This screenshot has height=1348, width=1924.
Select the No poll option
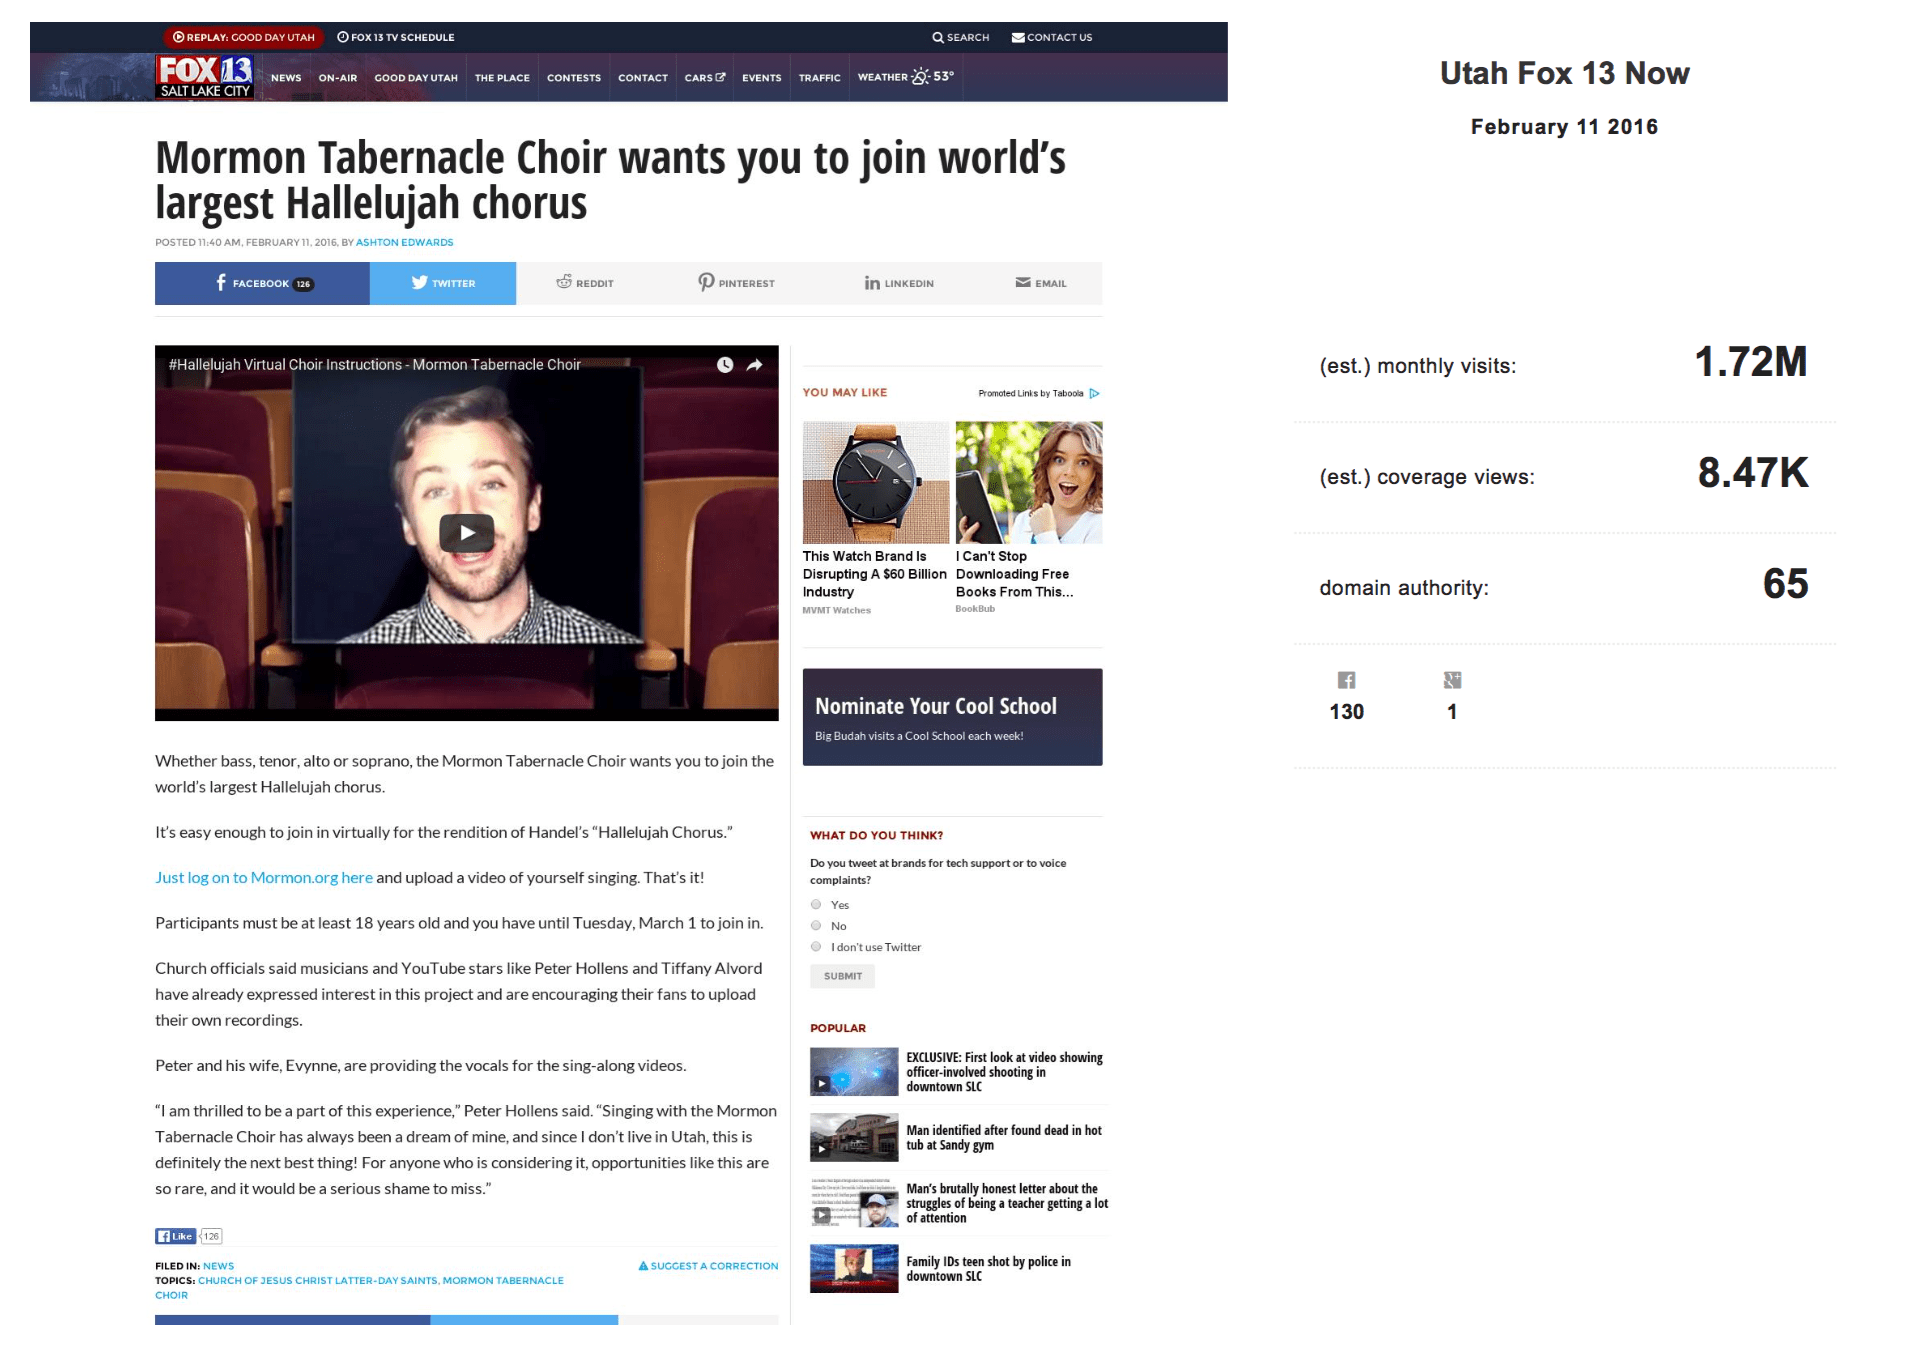(816, 926)
